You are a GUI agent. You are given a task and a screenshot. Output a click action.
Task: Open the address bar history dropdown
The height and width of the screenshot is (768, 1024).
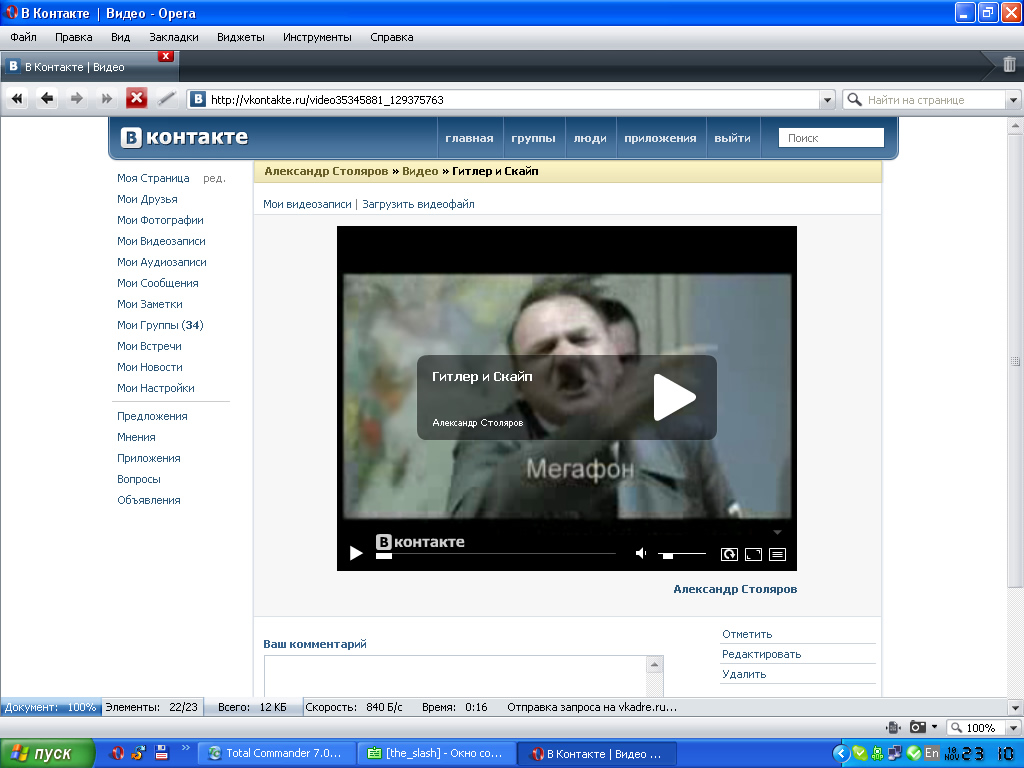tap(827, 100)
